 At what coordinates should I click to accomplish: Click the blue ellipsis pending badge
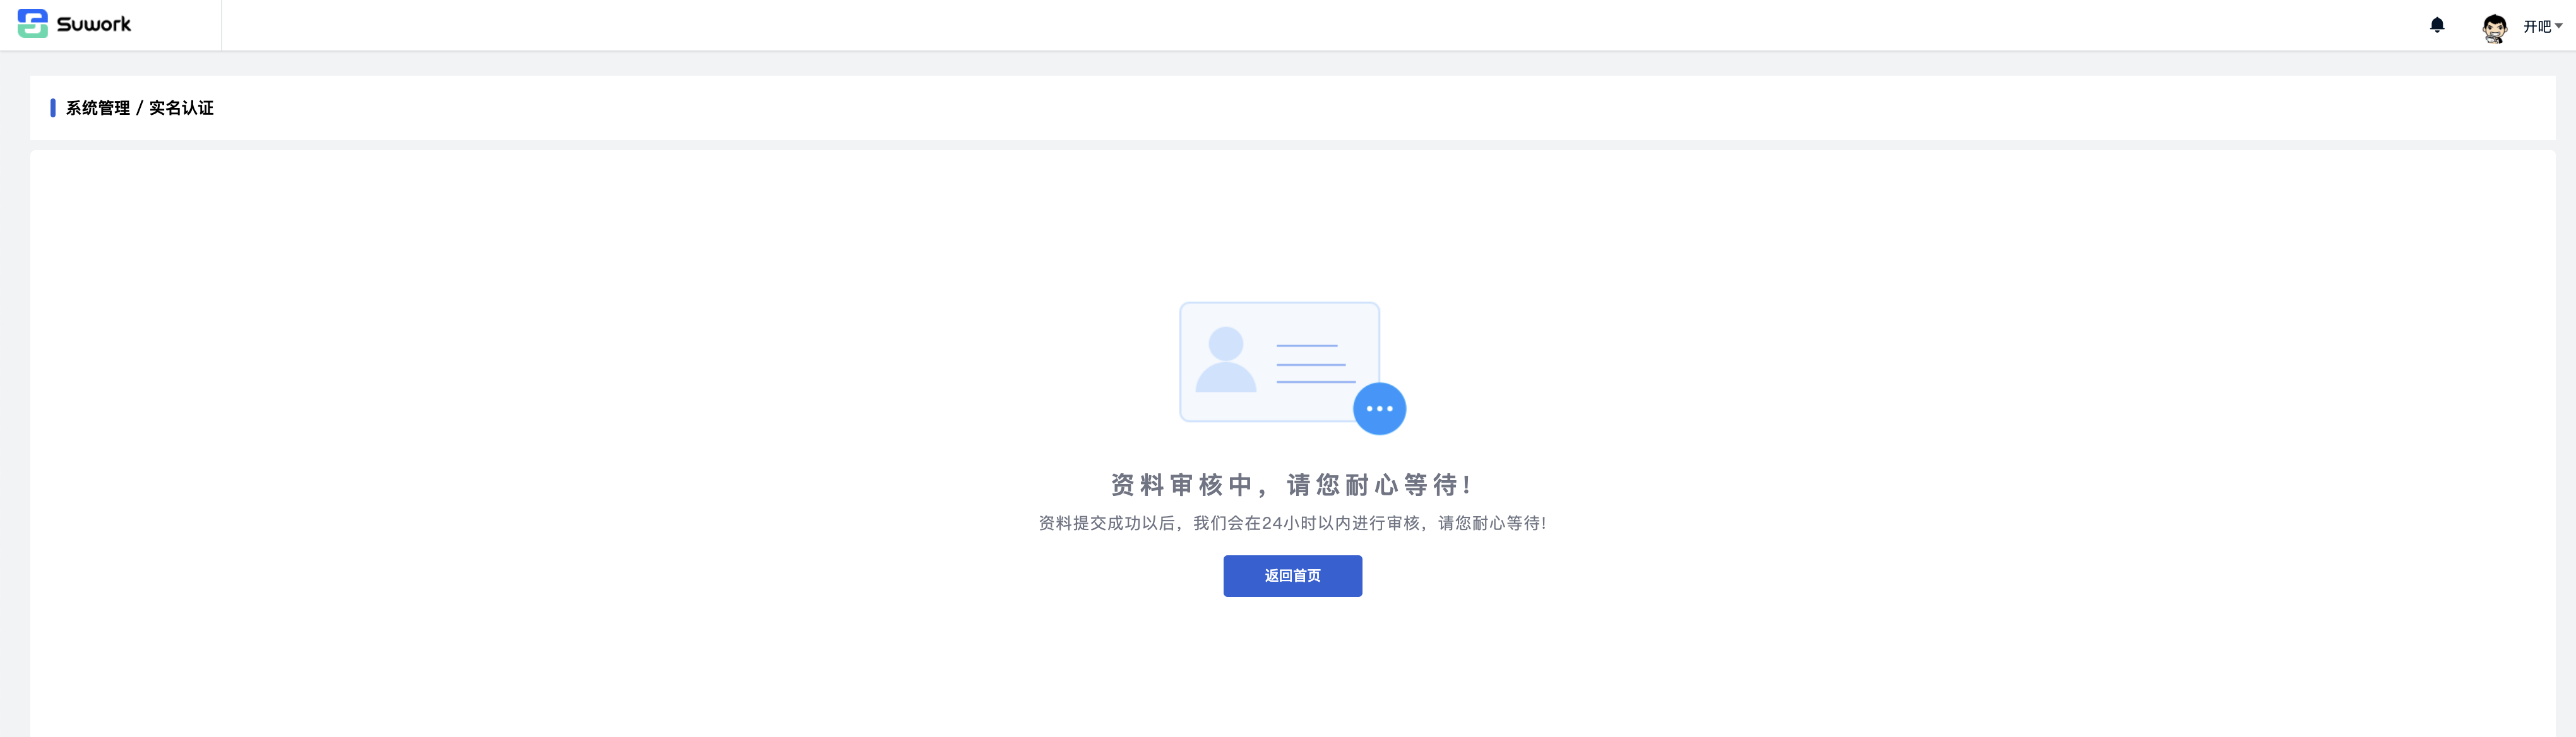(x=1379, y=409)
